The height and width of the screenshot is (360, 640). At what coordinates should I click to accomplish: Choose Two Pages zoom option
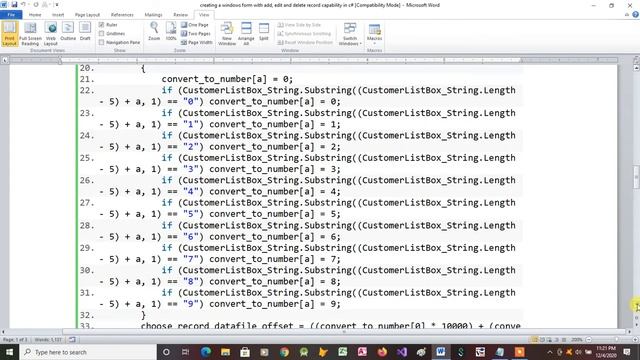[x=196, y=33]
